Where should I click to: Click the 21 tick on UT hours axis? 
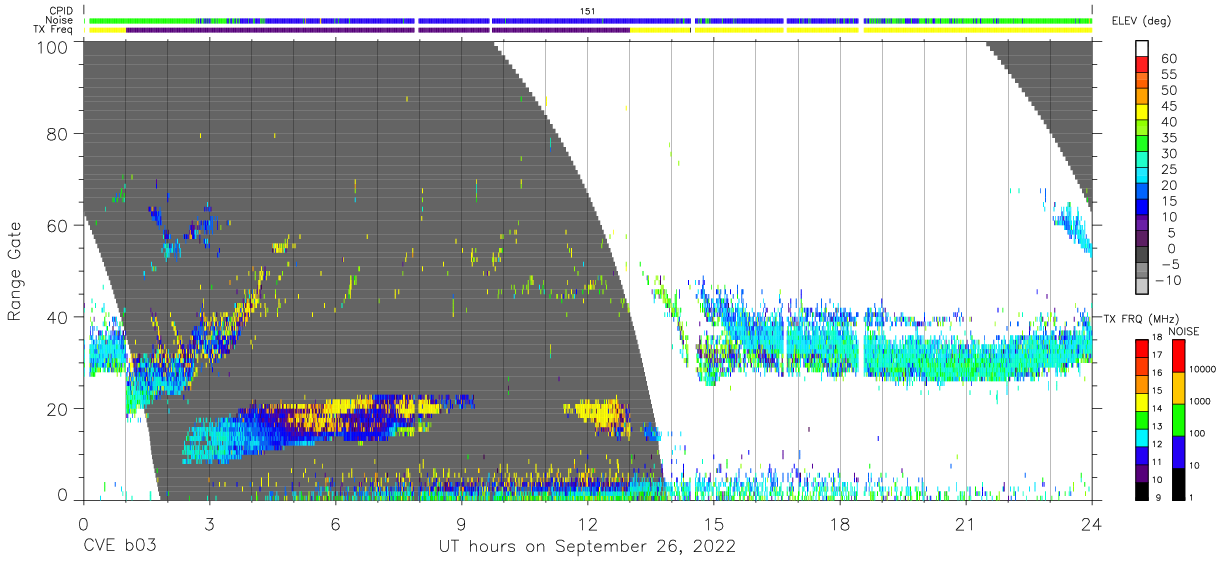click(965, 525)
